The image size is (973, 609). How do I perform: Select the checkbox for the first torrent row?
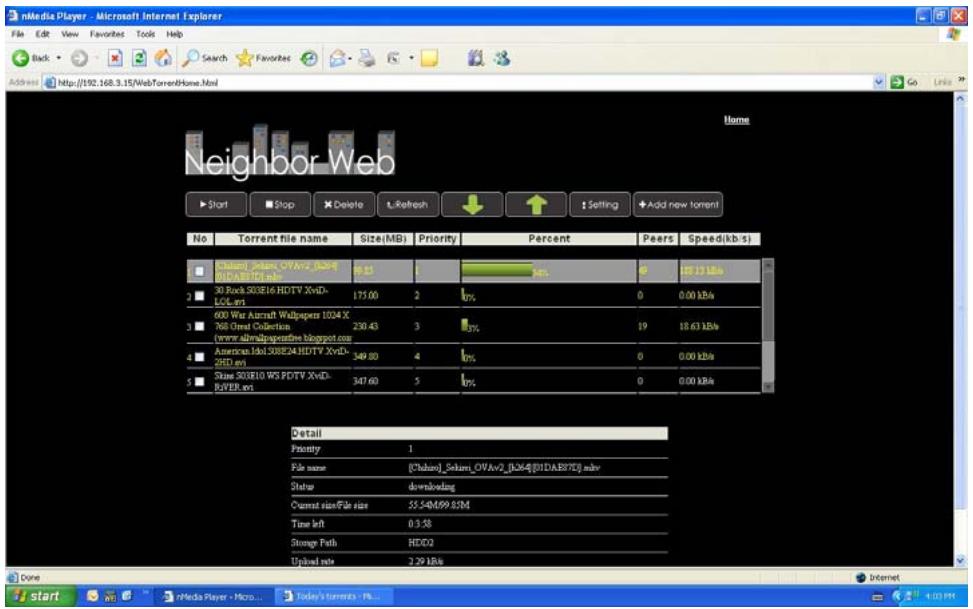click(199, 271)
